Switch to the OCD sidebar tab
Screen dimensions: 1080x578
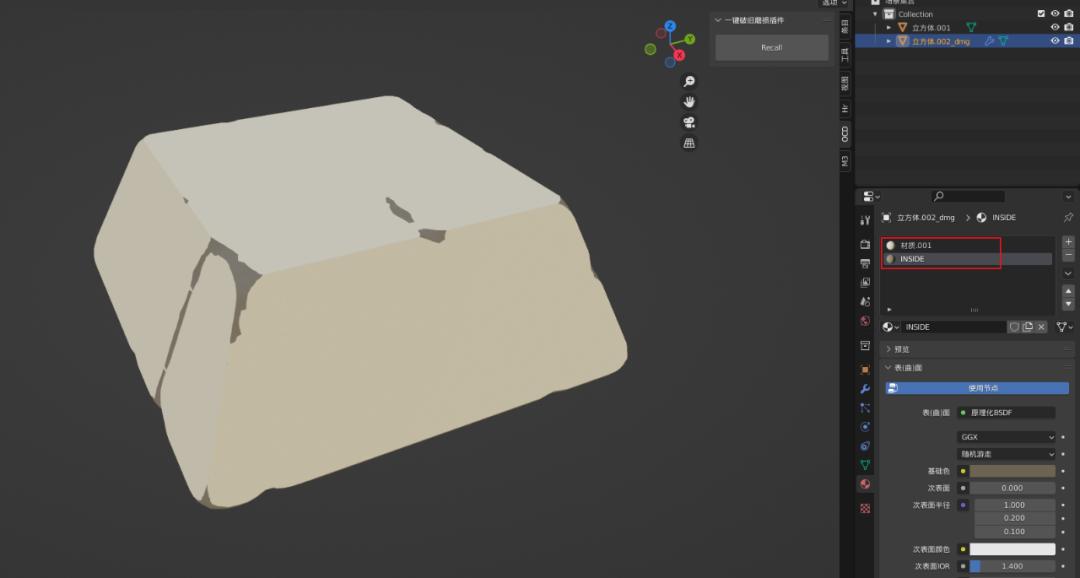point(845,134)
